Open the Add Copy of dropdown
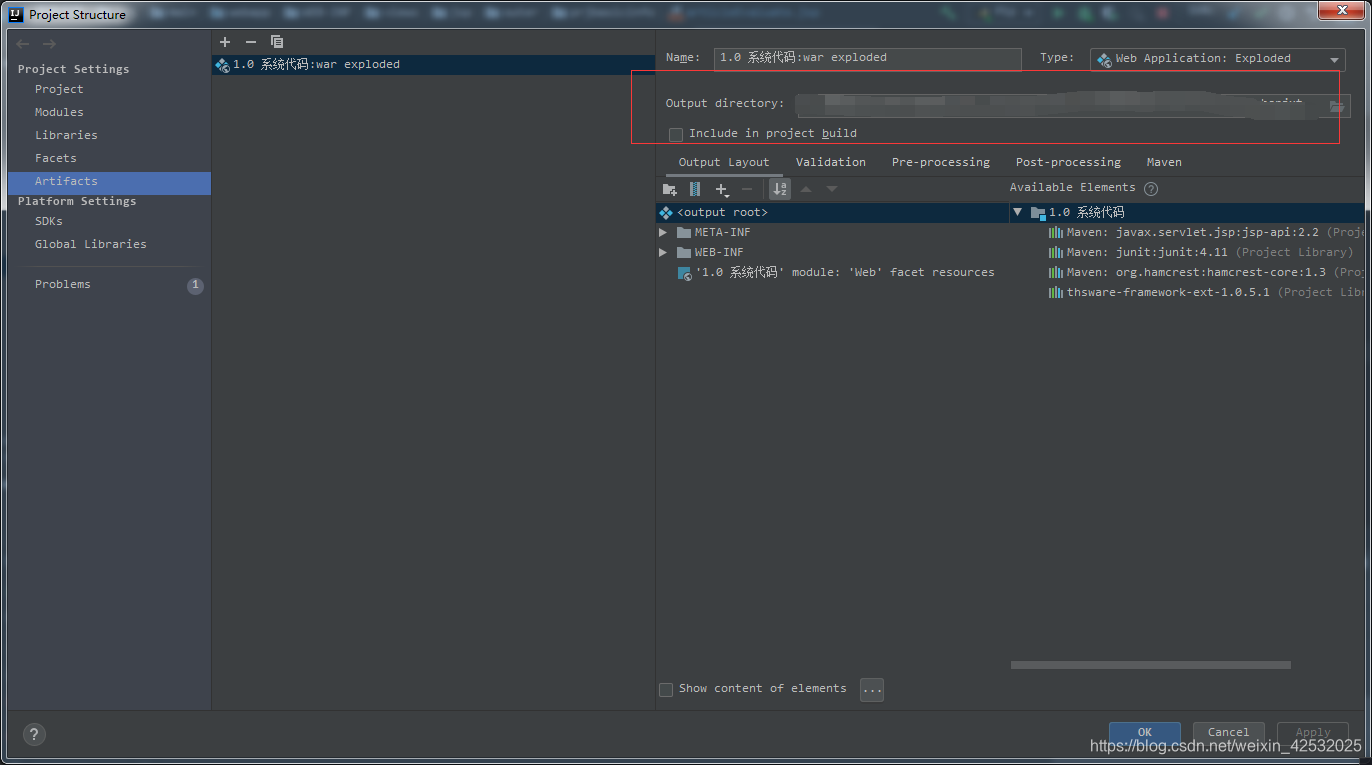This screenshot has height=765, width=1372. (x=722, y=189)
